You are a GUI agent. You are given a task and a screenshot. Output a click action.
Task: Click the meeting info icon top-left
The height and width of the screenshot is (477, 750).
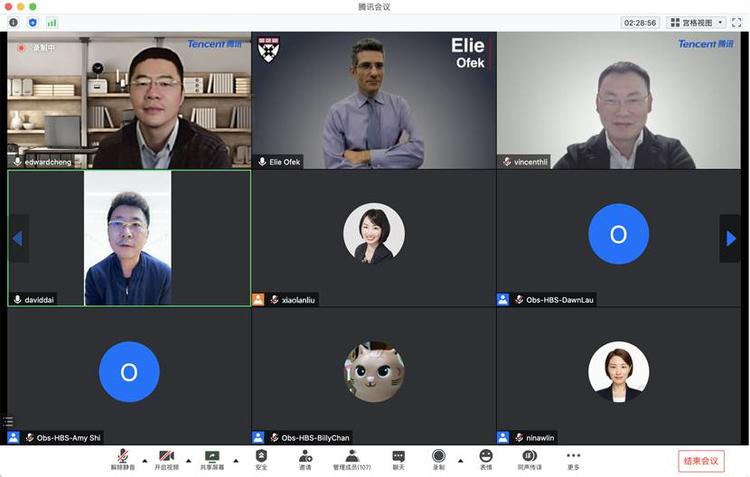tap(13, 22)
